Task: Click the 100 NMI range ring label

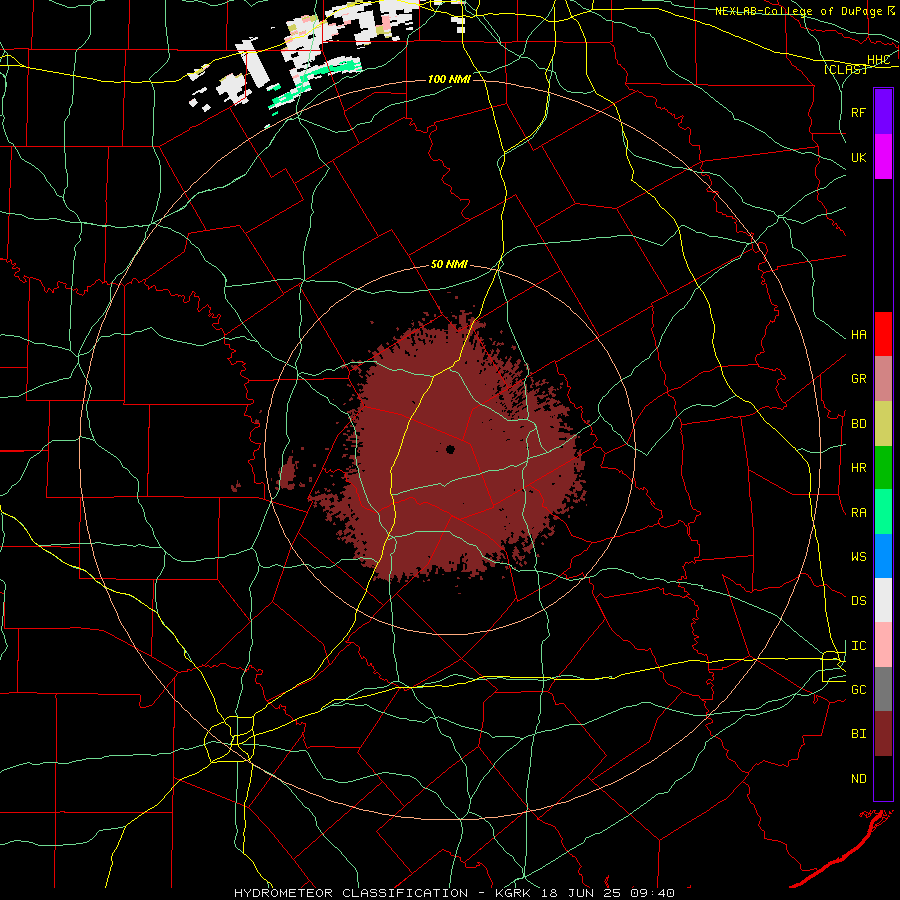Action: [x=449, y=79]
